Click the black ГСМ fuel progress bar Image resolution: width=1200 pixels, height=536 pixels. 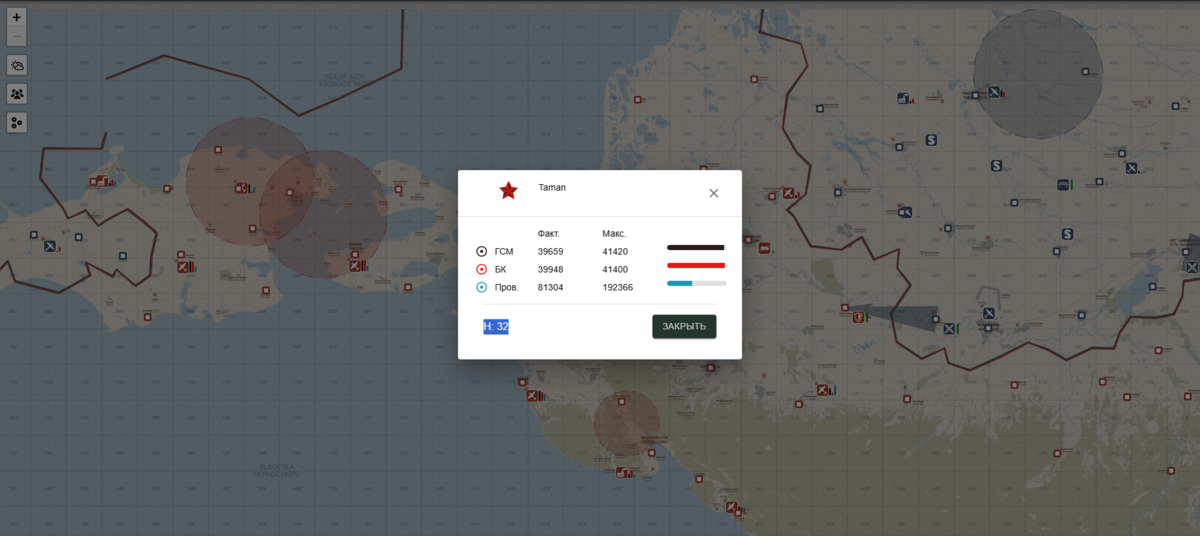pos(696,247)
